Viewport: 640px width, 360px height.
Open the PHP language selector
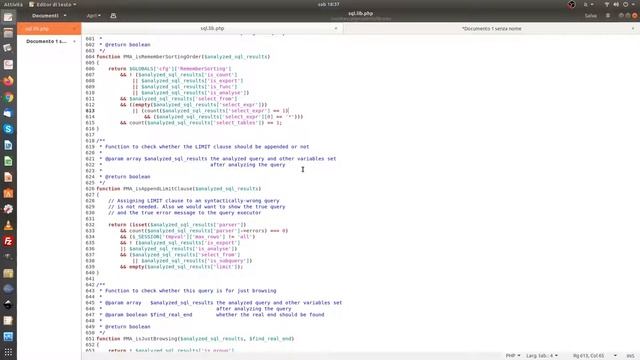point(513,356)
